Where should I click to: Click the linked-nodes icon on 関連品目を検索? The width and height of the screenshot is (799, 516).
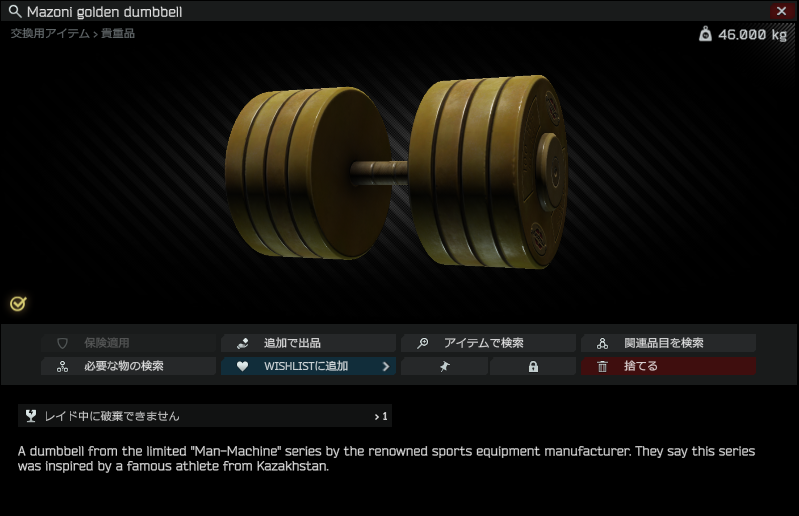coord(602,343)
